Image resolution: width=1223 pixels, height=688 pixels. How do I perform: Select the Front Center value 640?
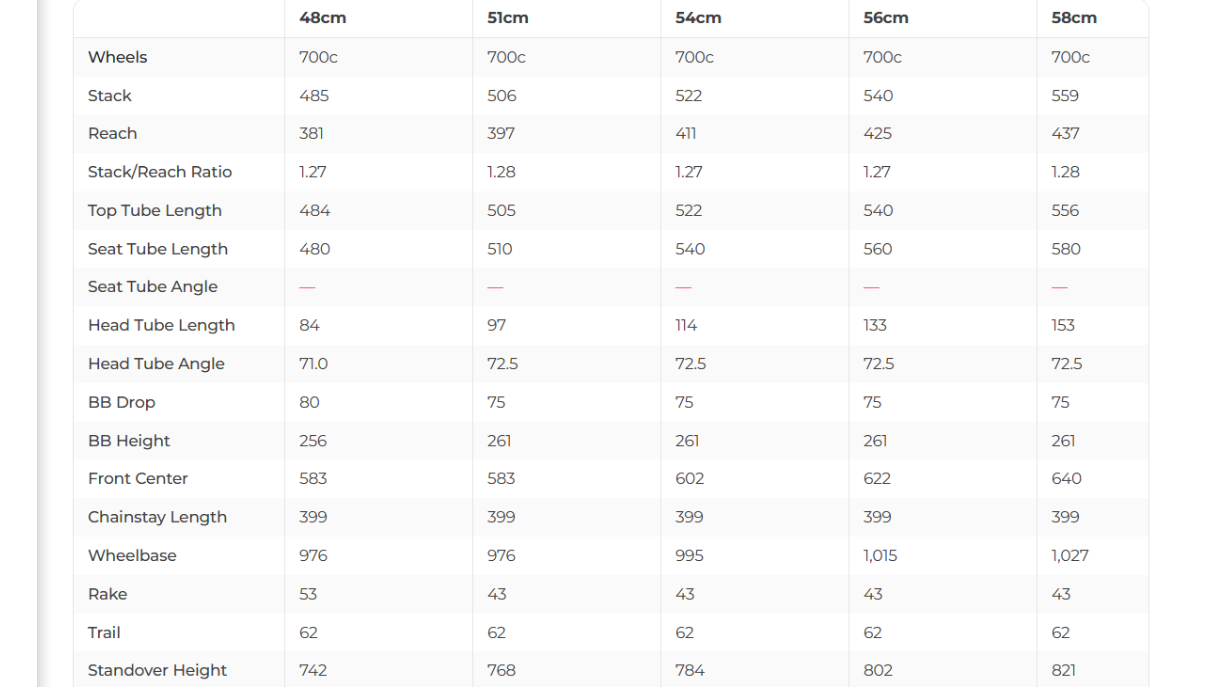1066,479
